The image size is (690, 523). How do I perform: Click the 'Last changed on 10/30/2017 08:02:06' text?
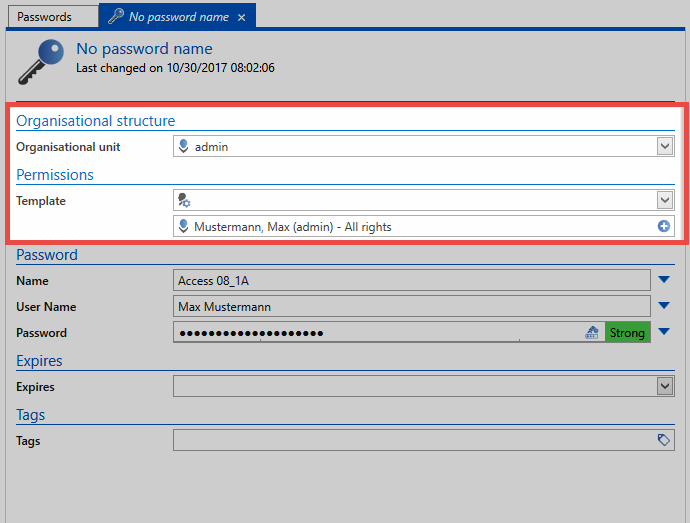coord(175,68)
